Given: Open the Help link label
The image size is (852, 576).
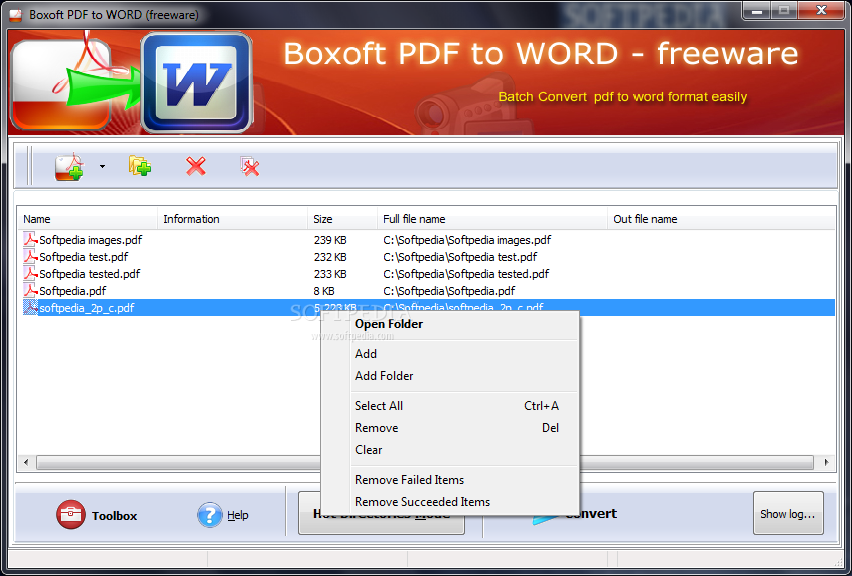Looking at the screenshot, I should [237, 515].
